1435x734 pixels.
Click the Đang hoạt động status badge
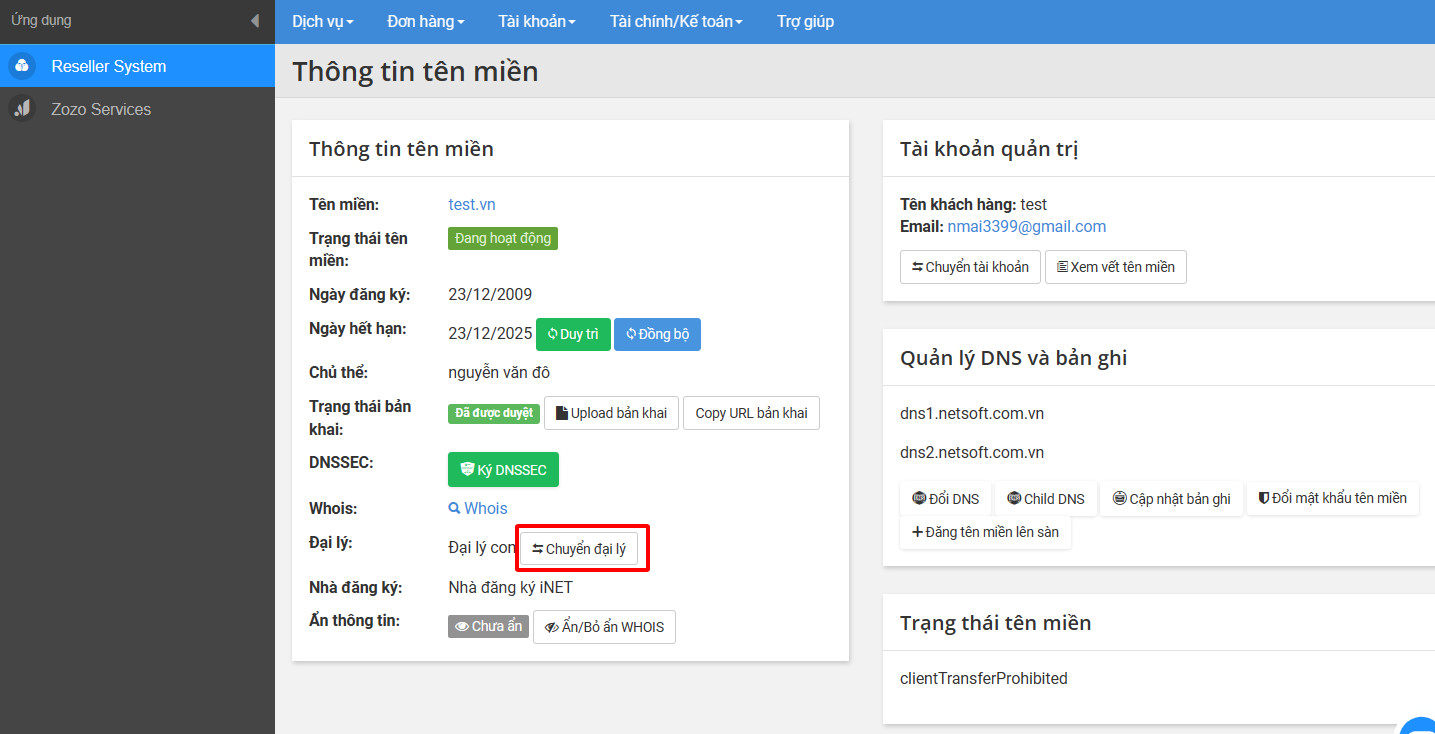pyautogui.click(x=502, y=239)
